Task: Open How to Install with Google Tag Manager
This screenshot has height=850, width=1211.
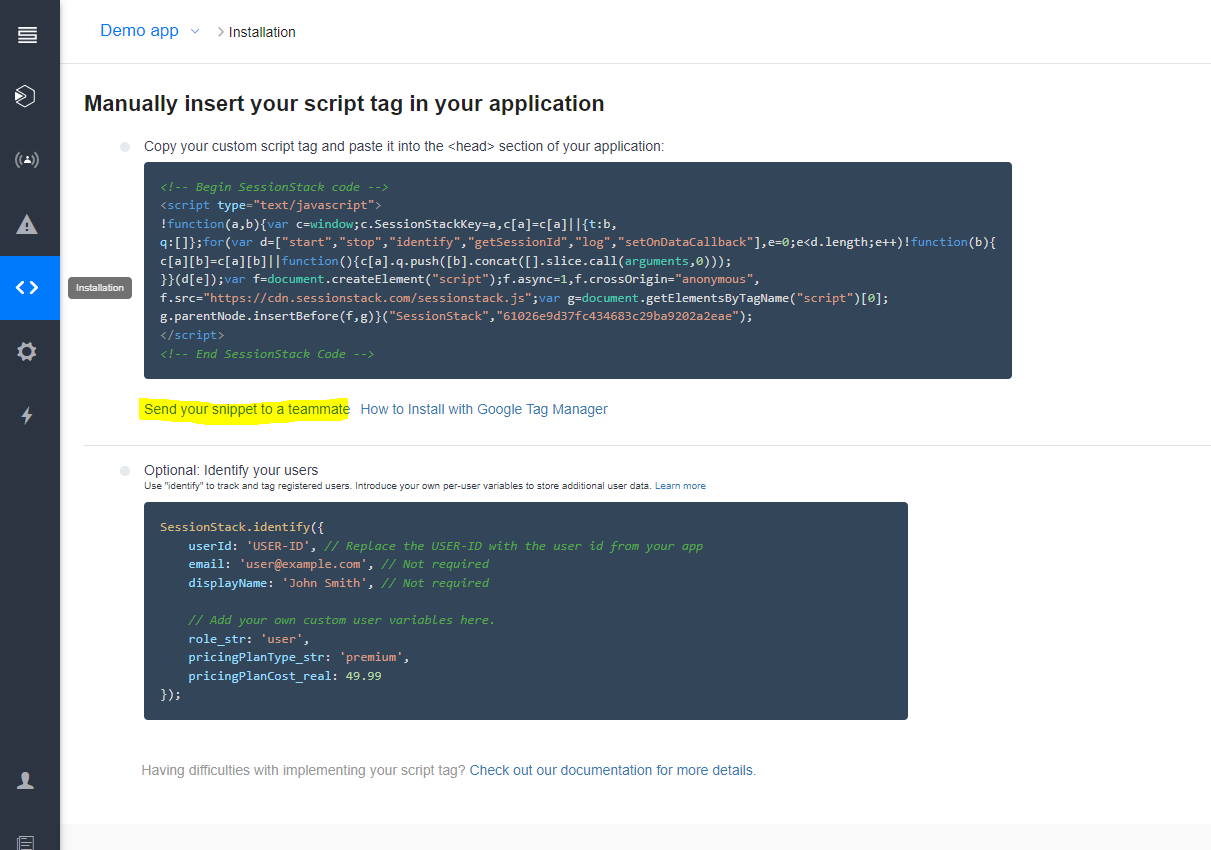Action: pos(484,409)
